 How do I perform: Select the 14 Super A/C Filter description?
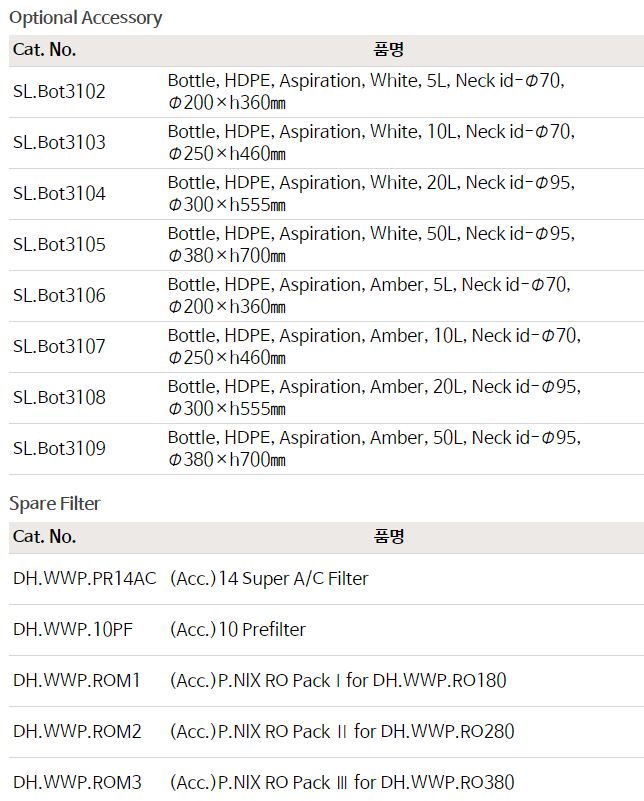(269, 579)
